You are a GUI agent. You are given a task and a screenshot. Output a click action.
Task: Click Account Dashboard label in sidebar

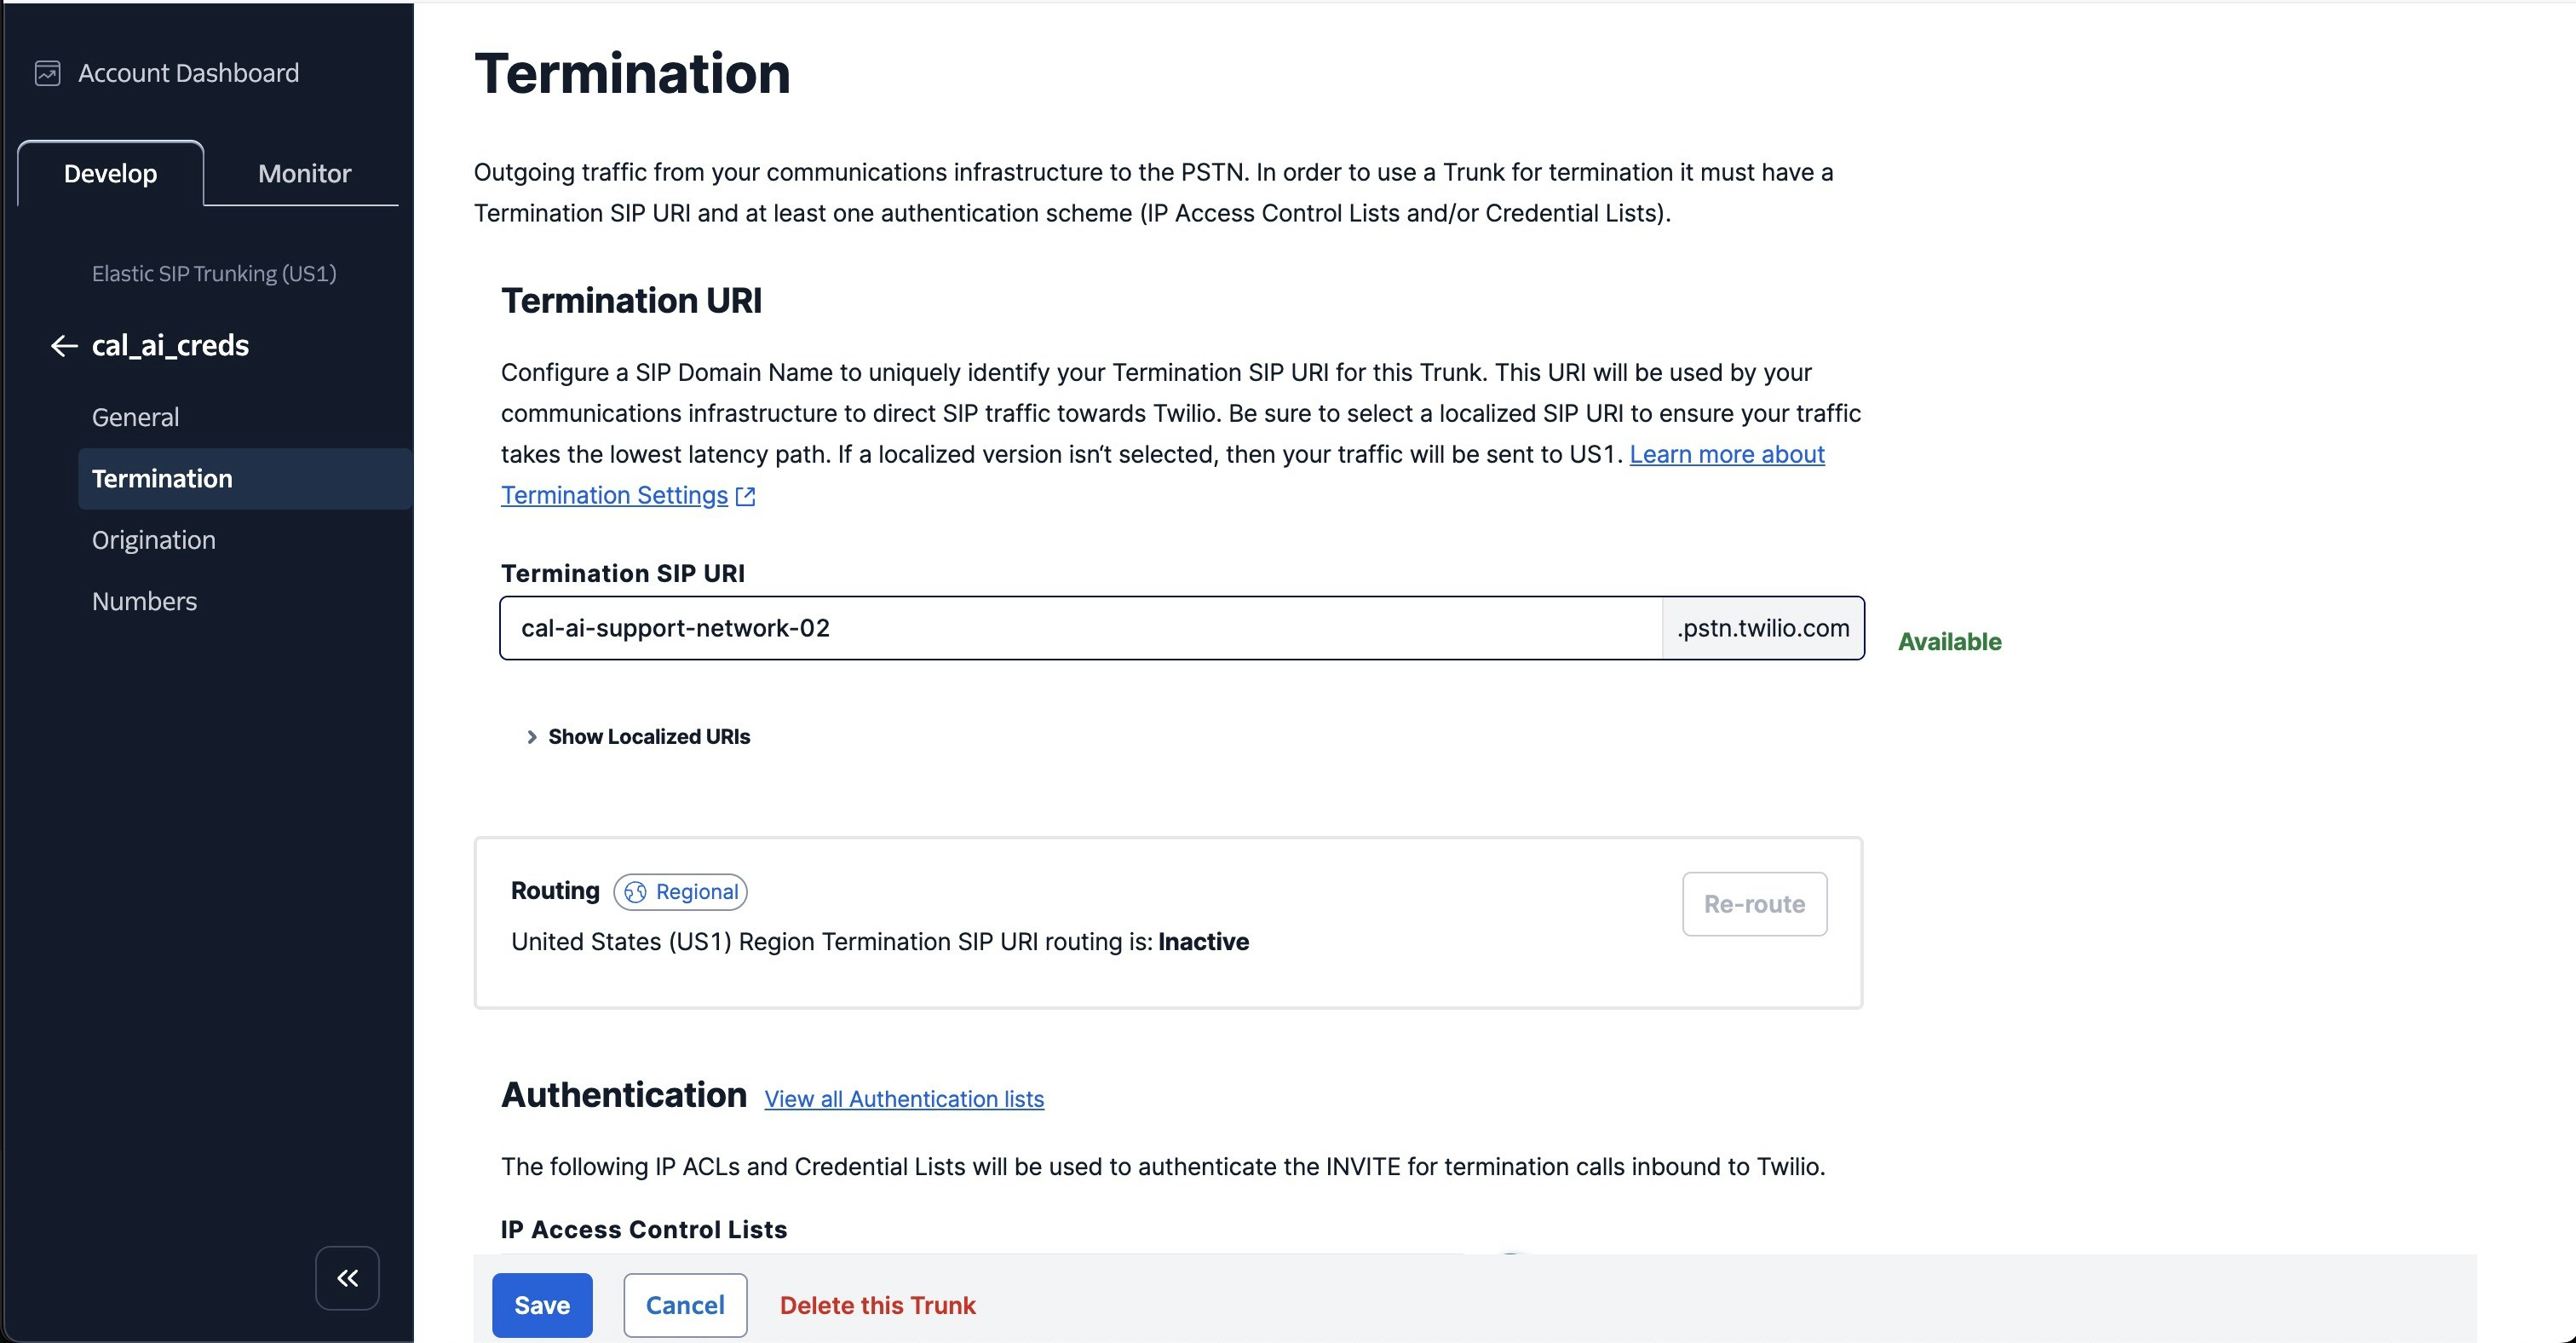(x=188, y=73)
